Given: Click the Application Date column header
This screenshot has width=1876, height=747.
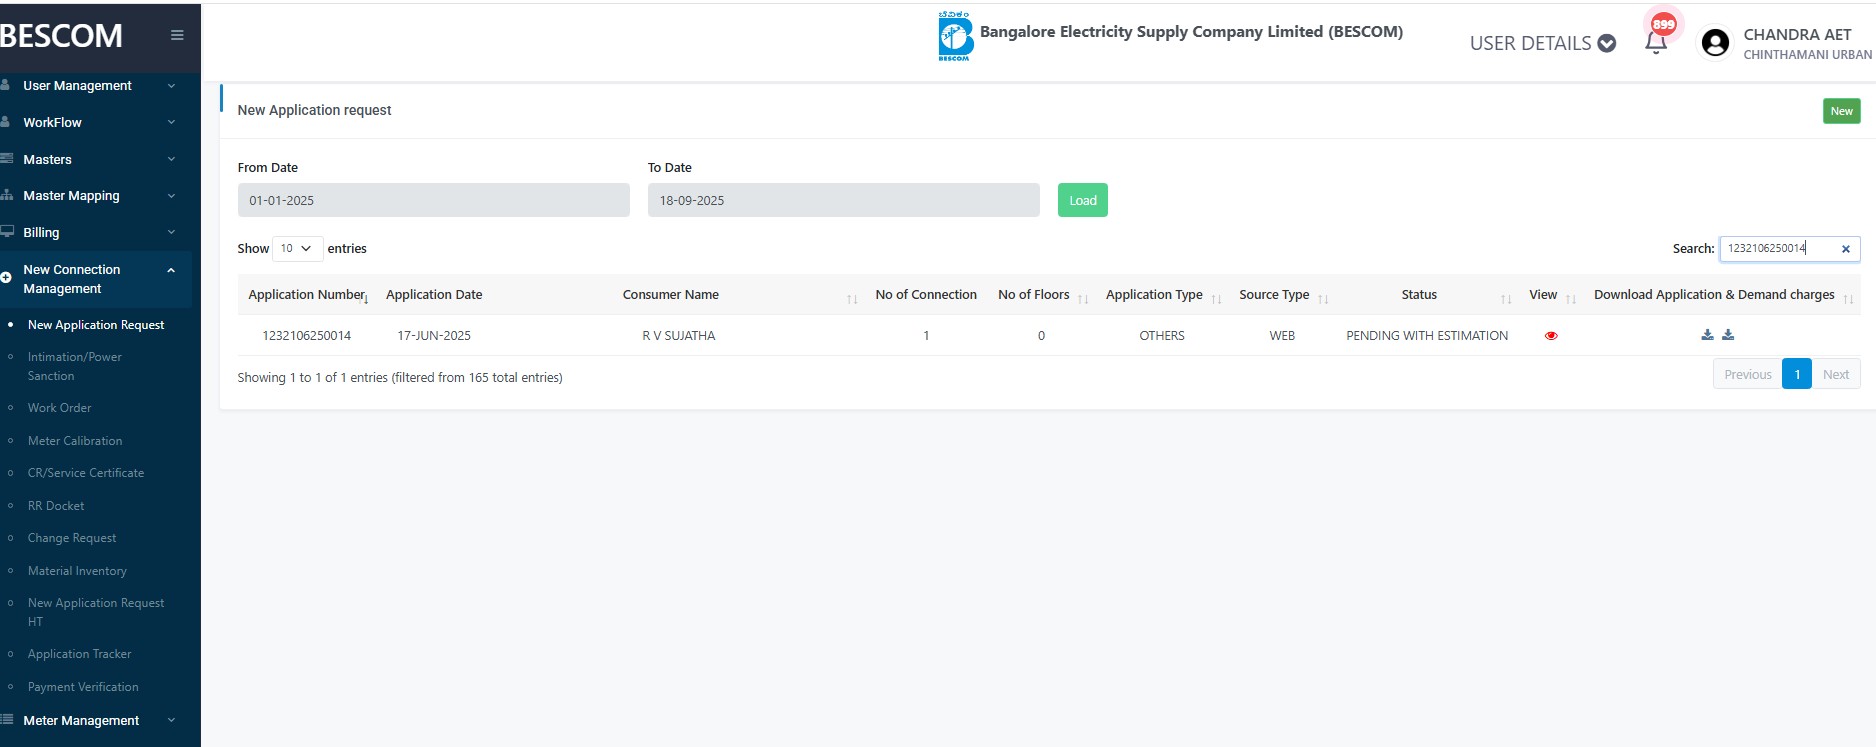Looking at the screenshot, I should tap(434, 295).
